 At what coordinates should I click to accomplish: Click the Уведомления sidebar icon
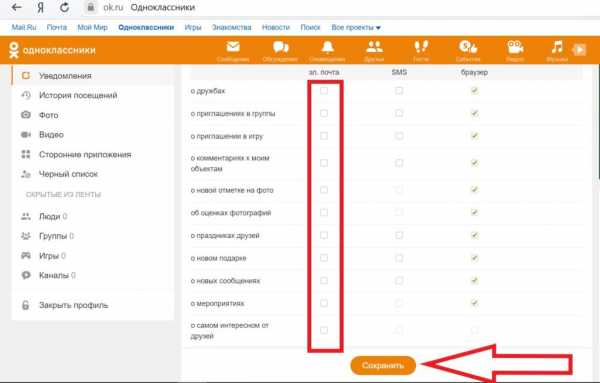[26, 75]
